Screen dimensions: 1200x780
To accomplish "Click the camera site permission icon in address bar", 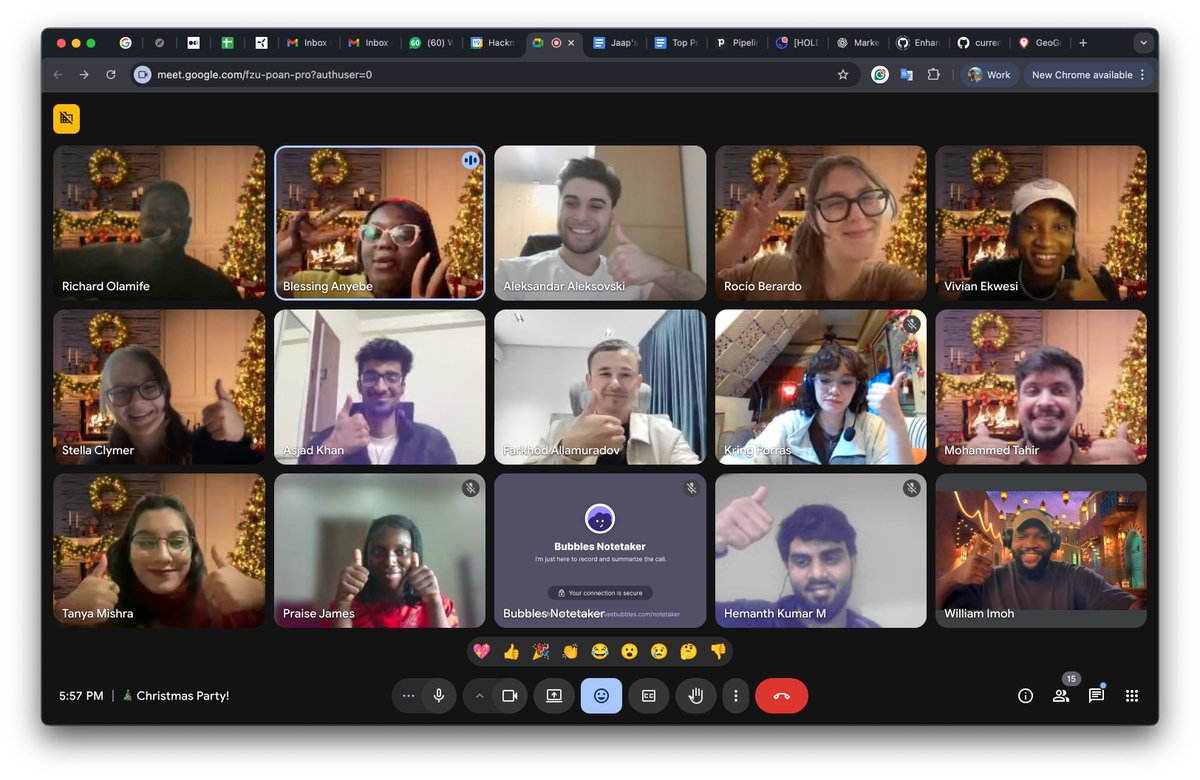I will (143, 74).
